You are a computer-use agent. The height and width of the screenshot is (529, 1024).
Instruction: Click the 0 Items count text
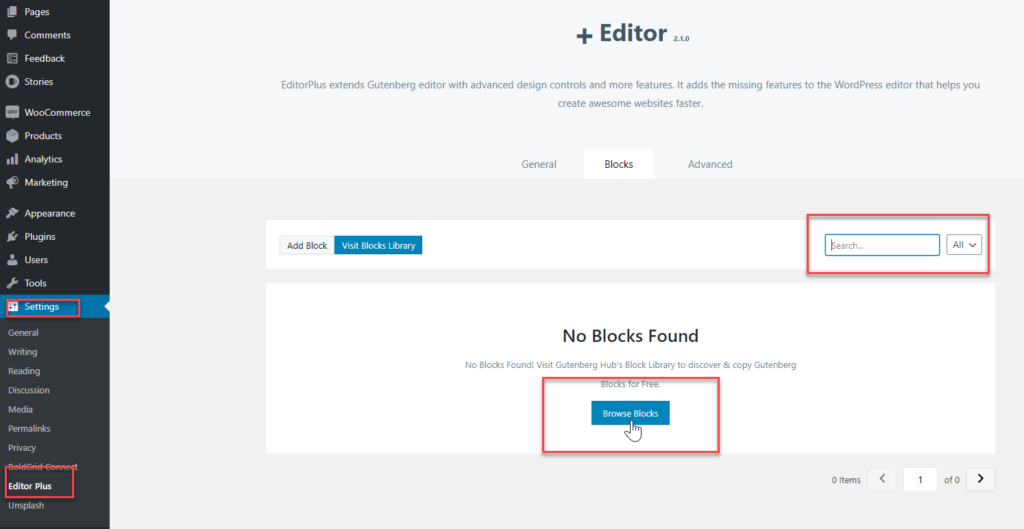(x=846, y=480)
